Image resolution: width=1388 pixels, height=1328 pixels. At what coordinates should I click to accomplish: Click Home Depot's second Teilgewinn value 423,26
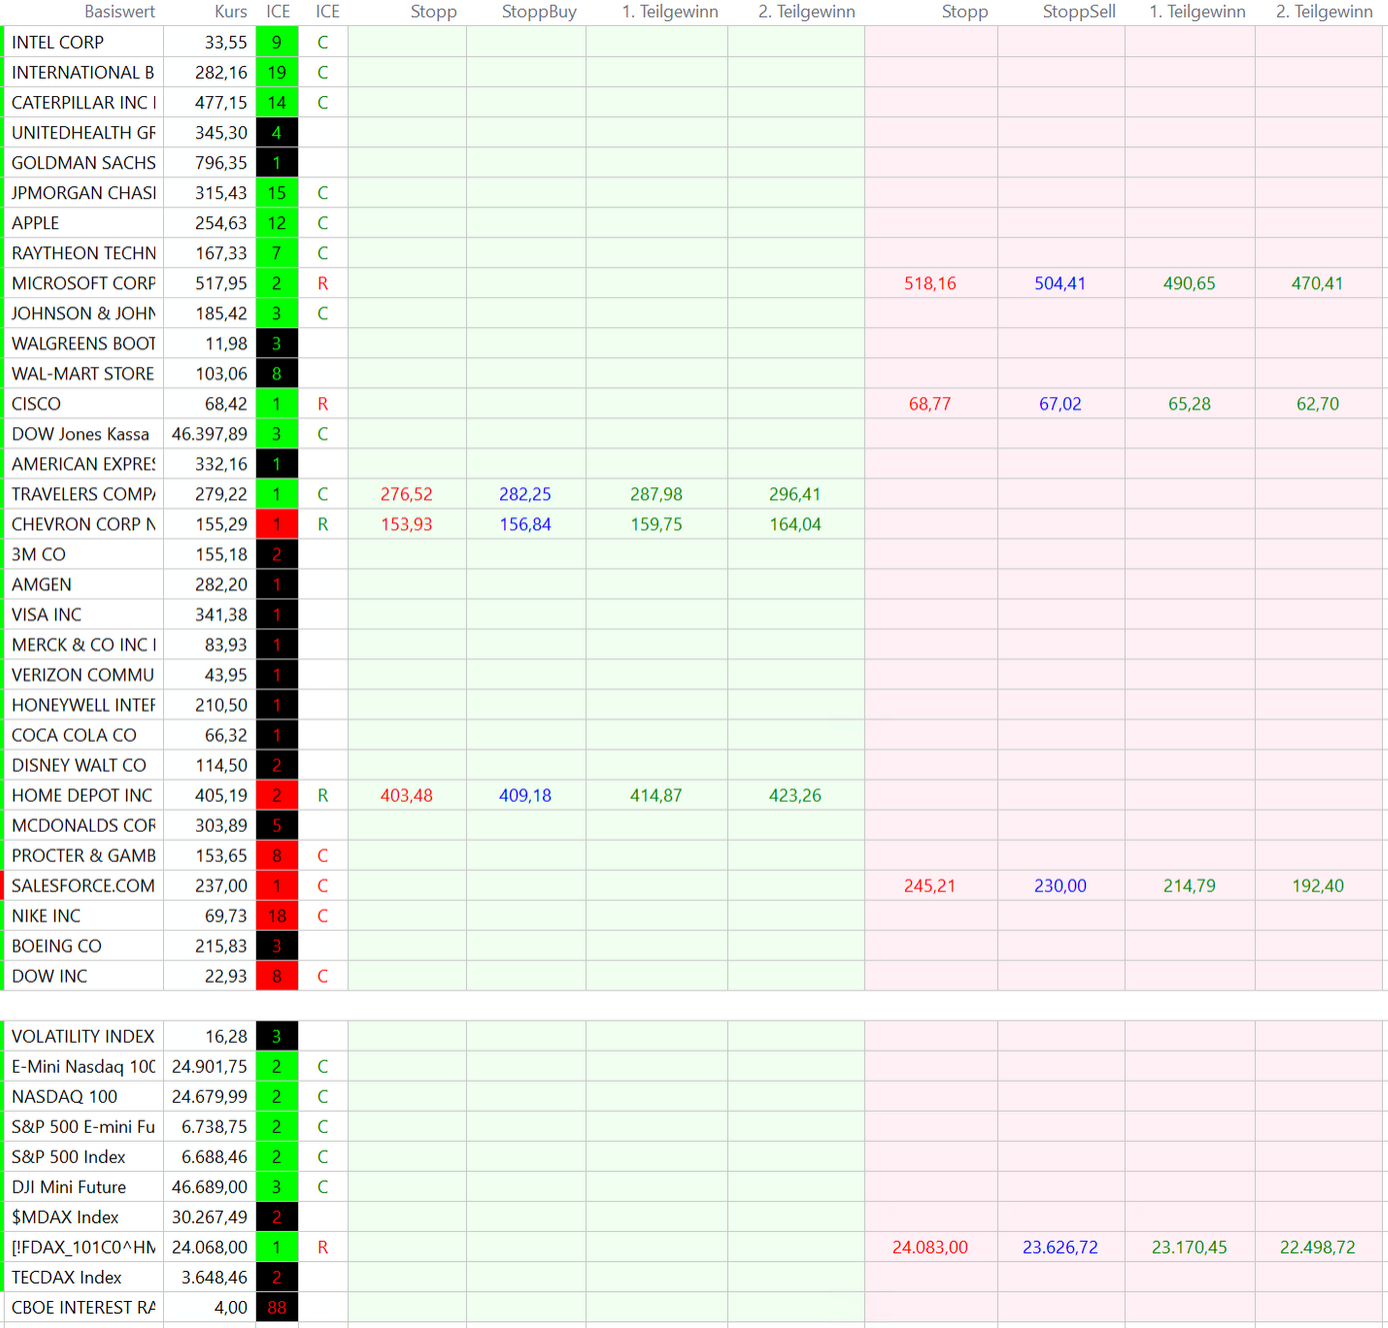[795, 796]
